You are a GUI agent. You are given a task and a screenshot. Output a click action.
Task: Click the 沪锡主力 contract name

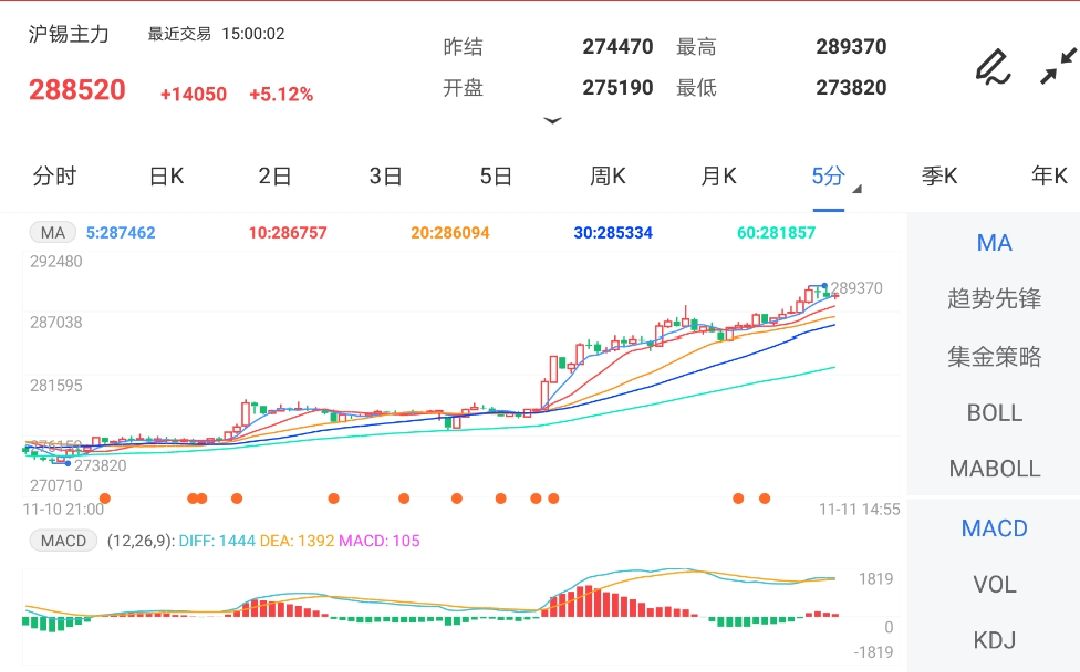tap(69, 34)
